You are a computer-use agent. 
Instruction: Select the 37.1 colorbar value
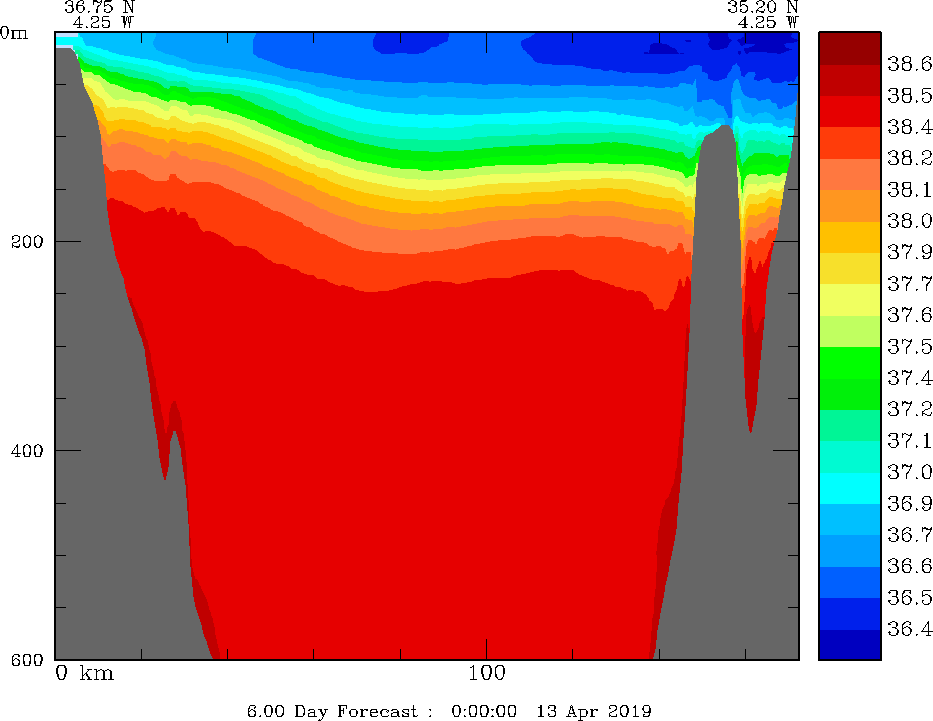[x=909, y=441]
